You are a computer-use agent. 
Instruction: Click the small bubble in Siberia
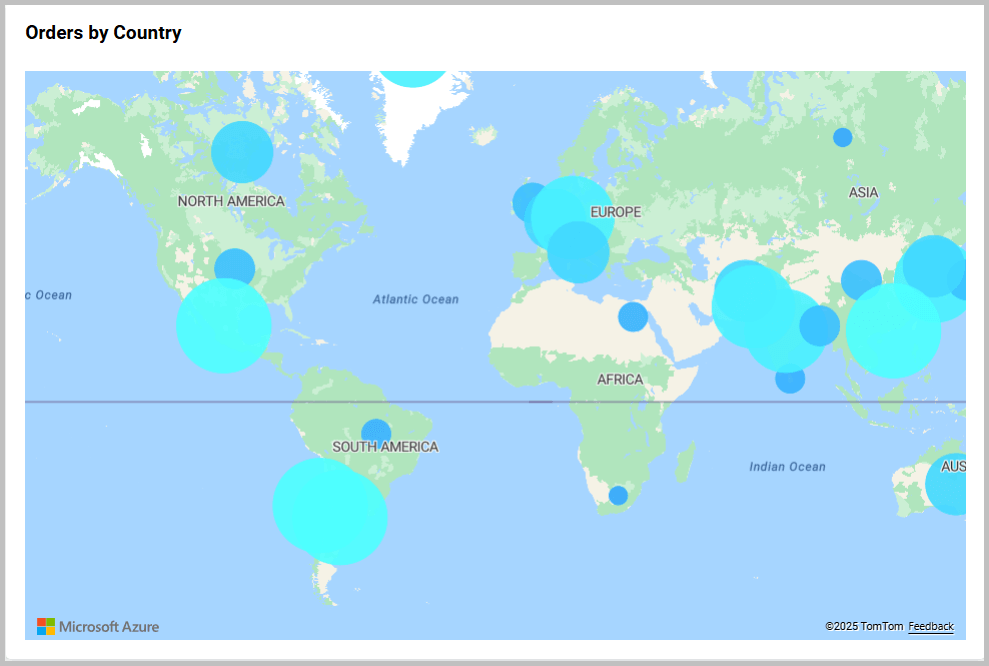pyautogui.click(x=843, y=136)
